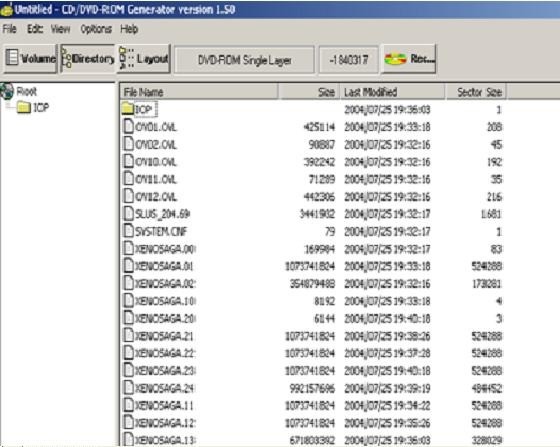Select the XENOSAGA.21 file icon

coord(128,335)
